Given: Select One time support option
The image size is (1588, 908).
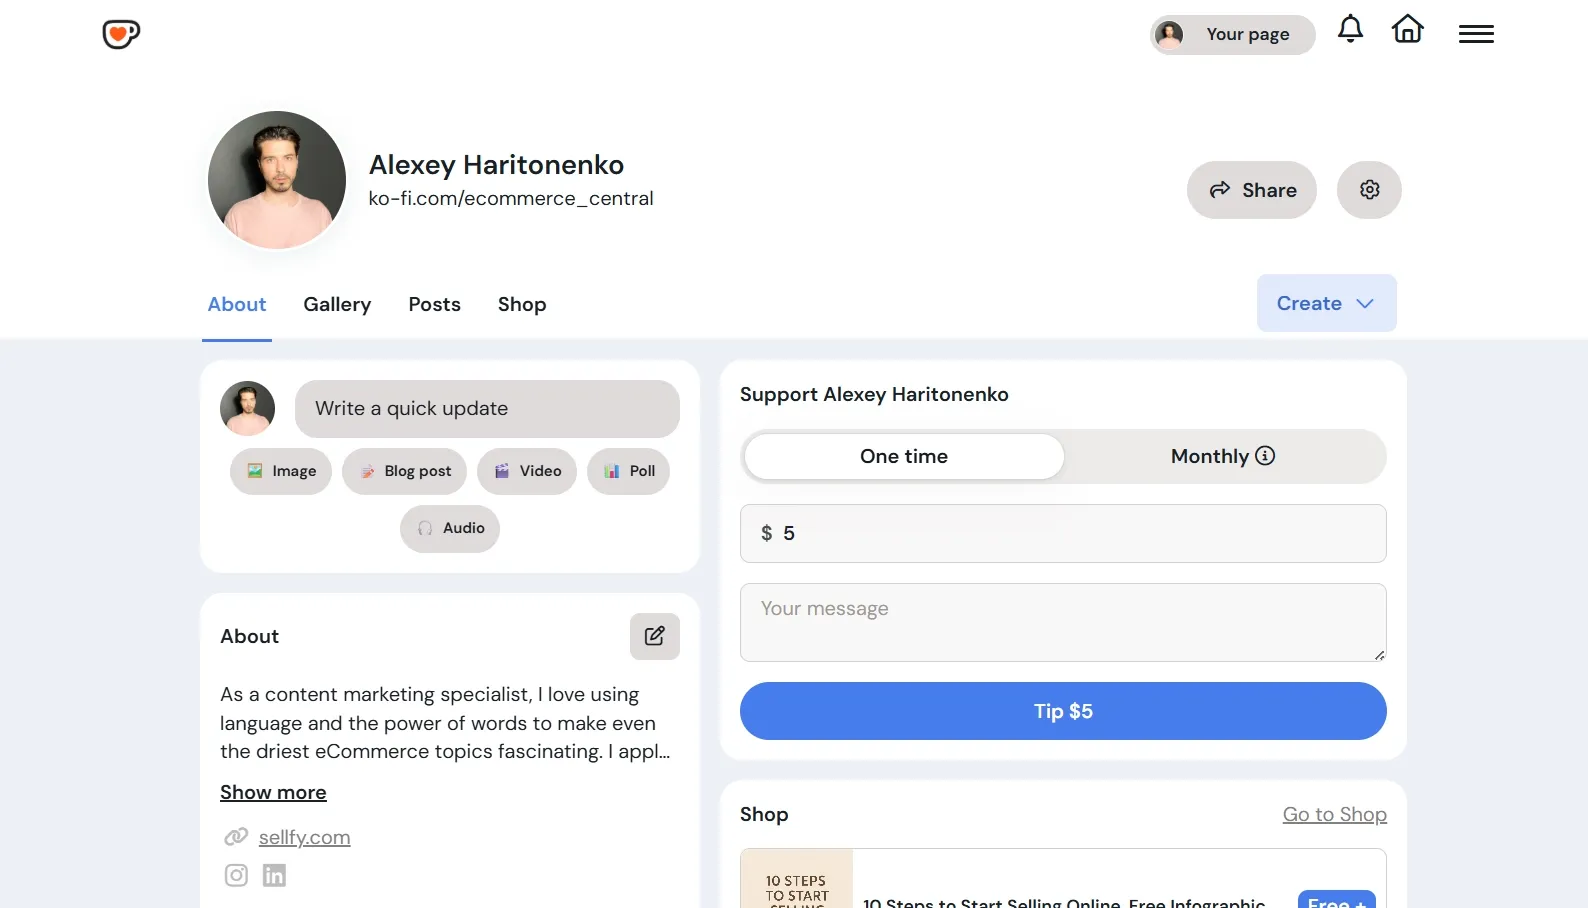Looking at the screenshot, I should 904,456.
